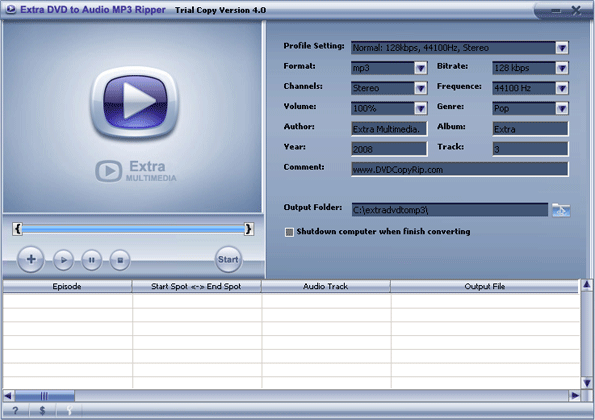
Task: Click the plus add DVD button
Action: 31,260
